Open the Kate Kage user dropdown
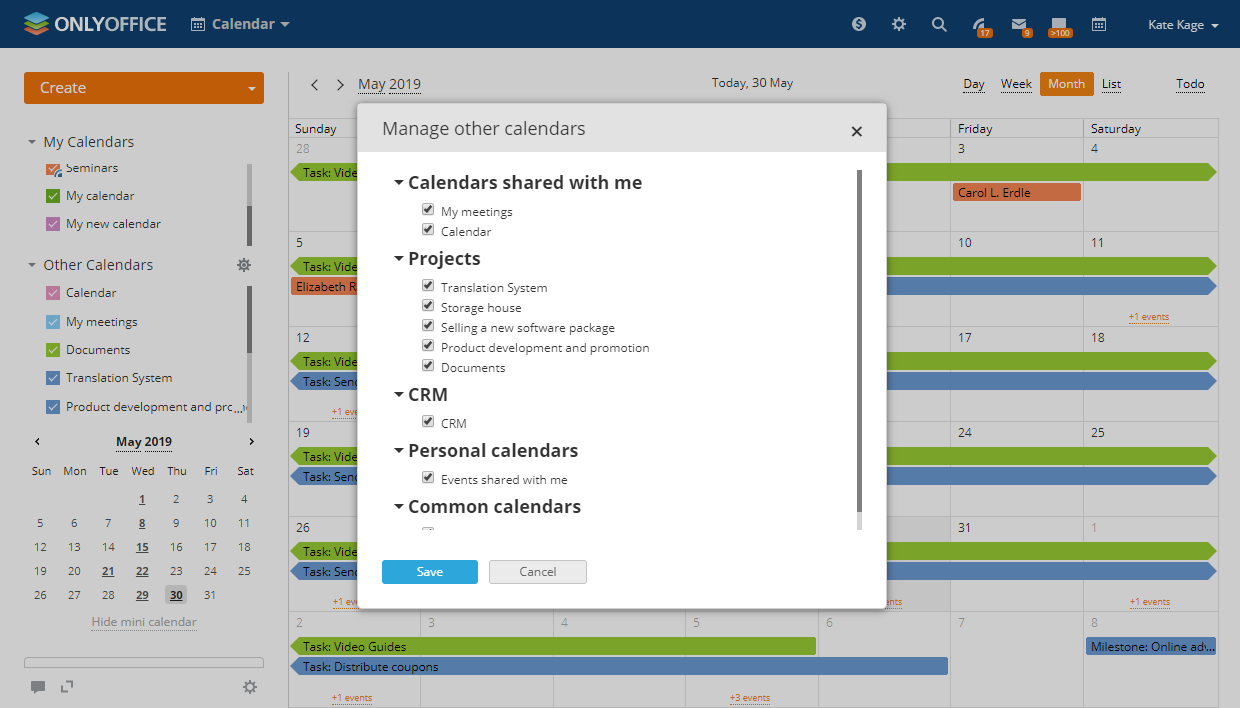 (1183, 24)
